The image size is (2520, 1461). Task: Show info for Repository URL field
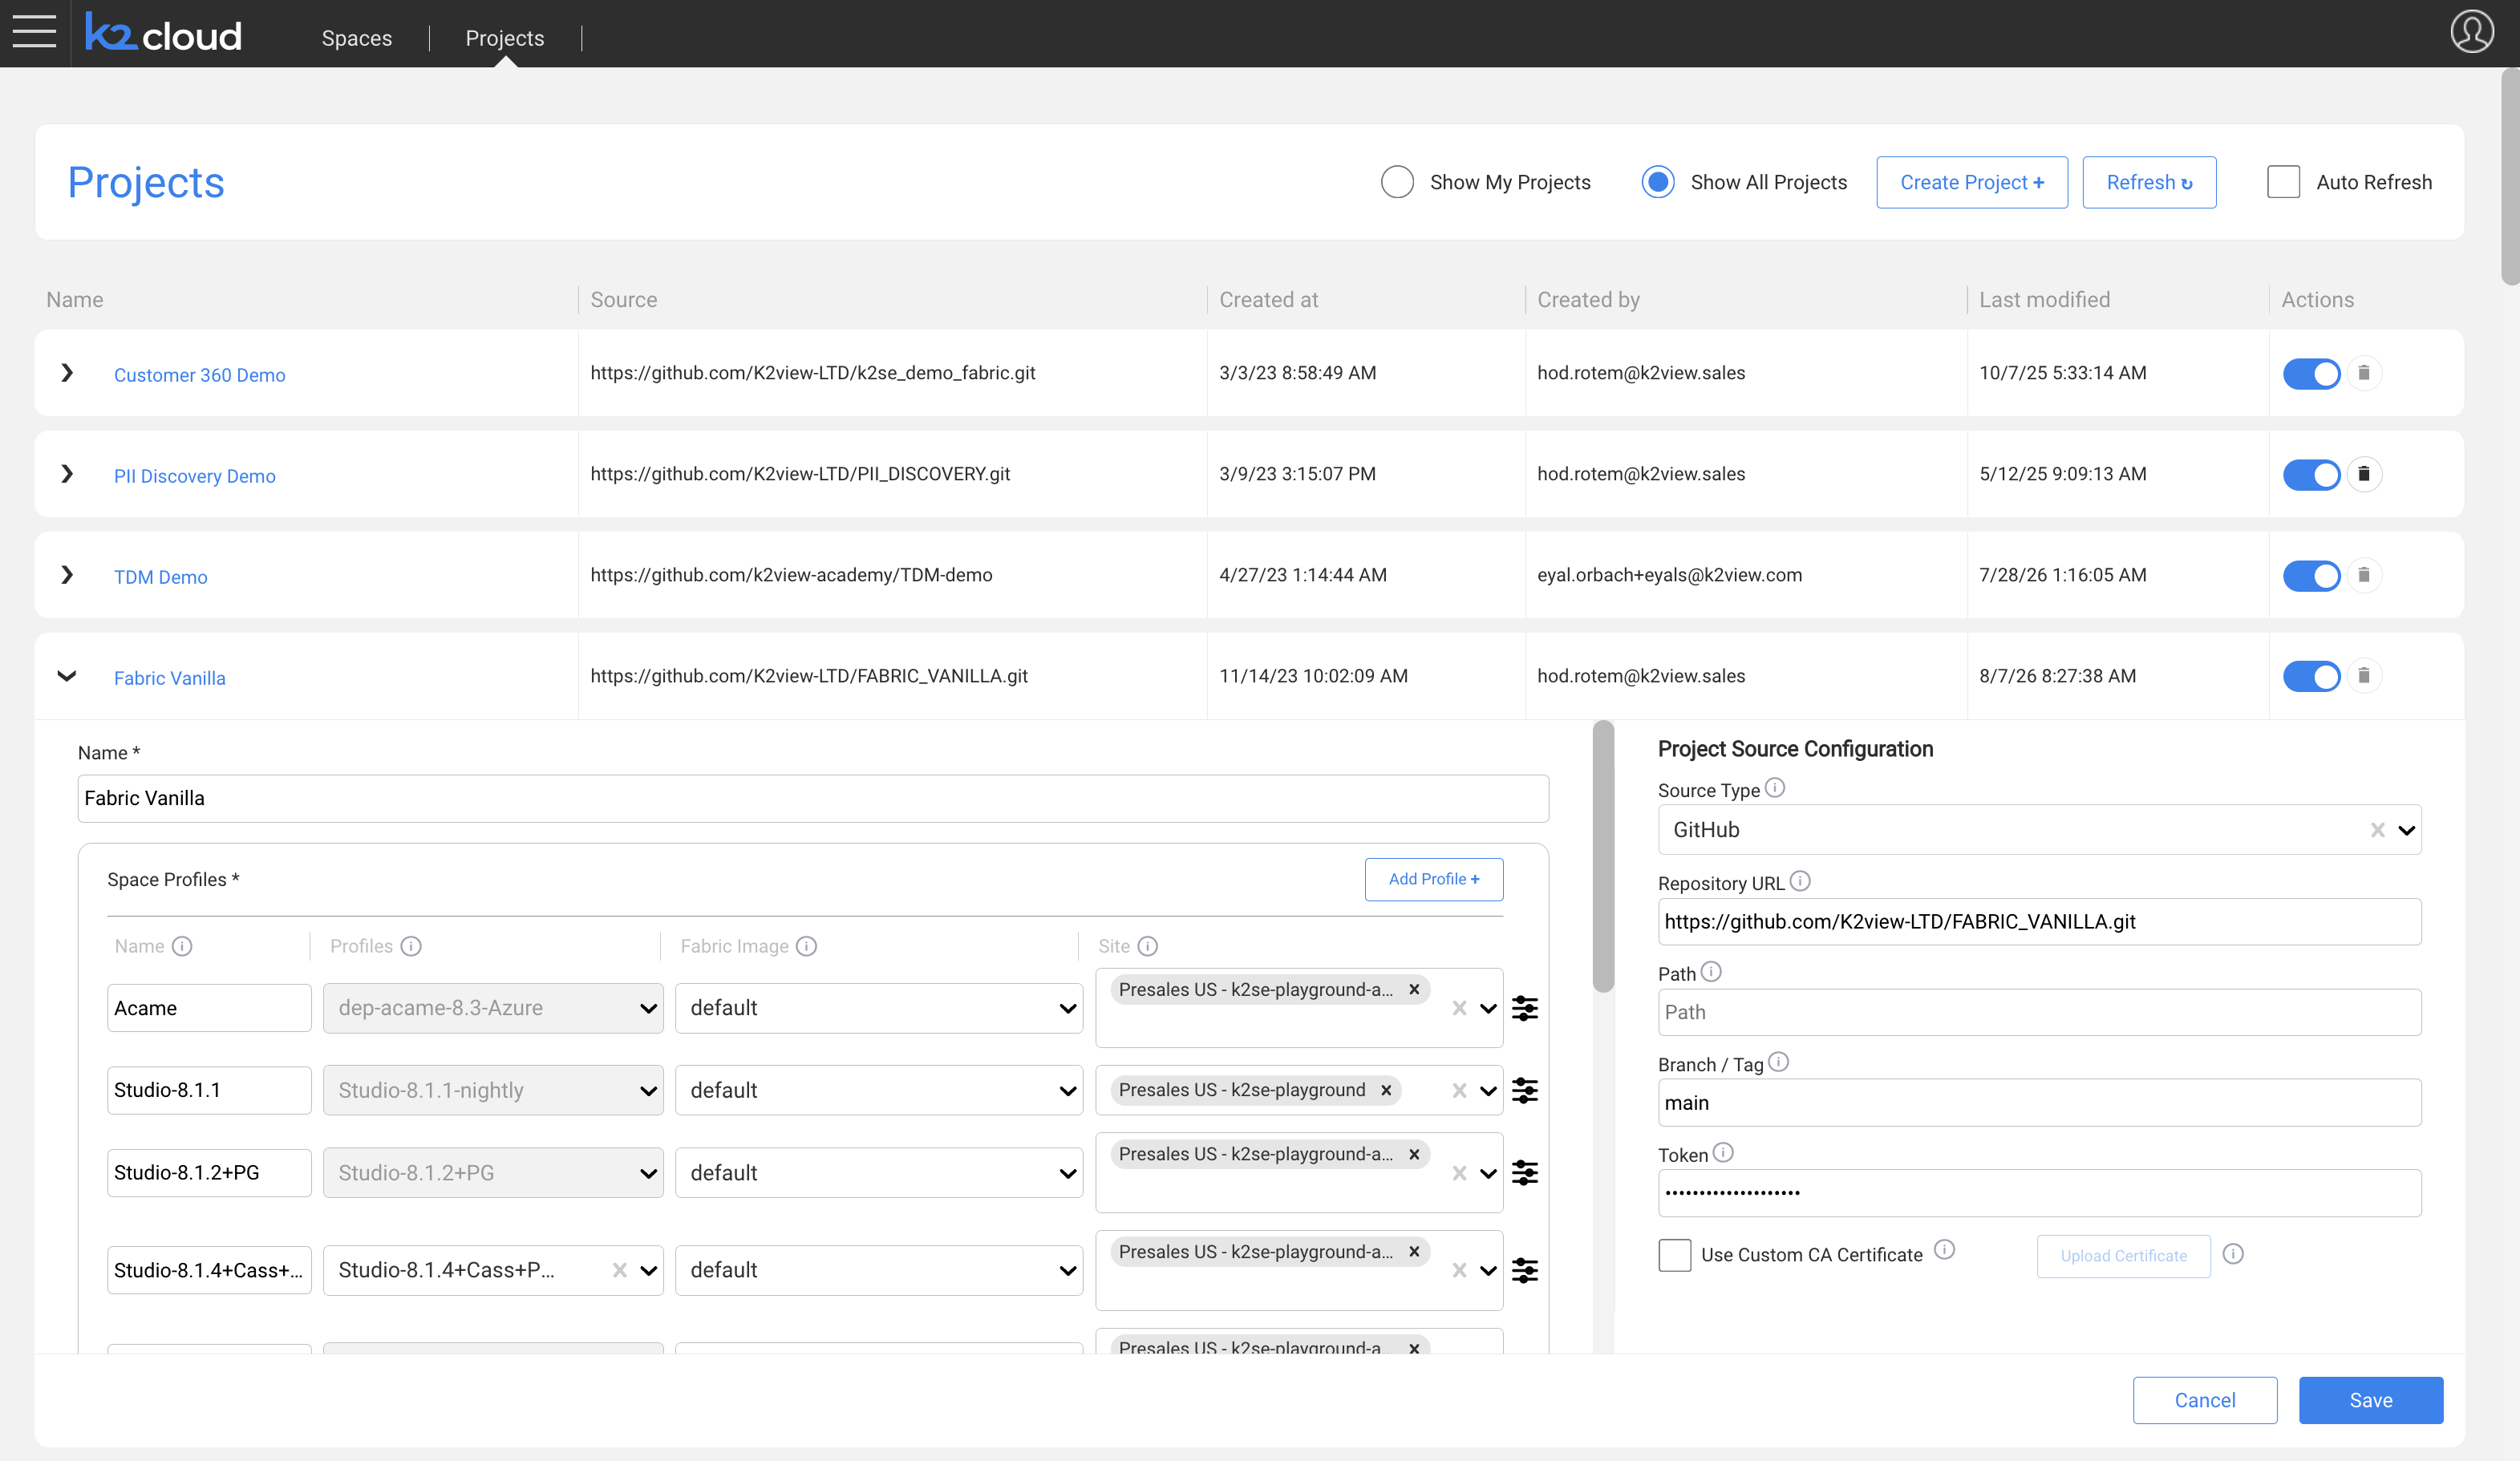1800,881
